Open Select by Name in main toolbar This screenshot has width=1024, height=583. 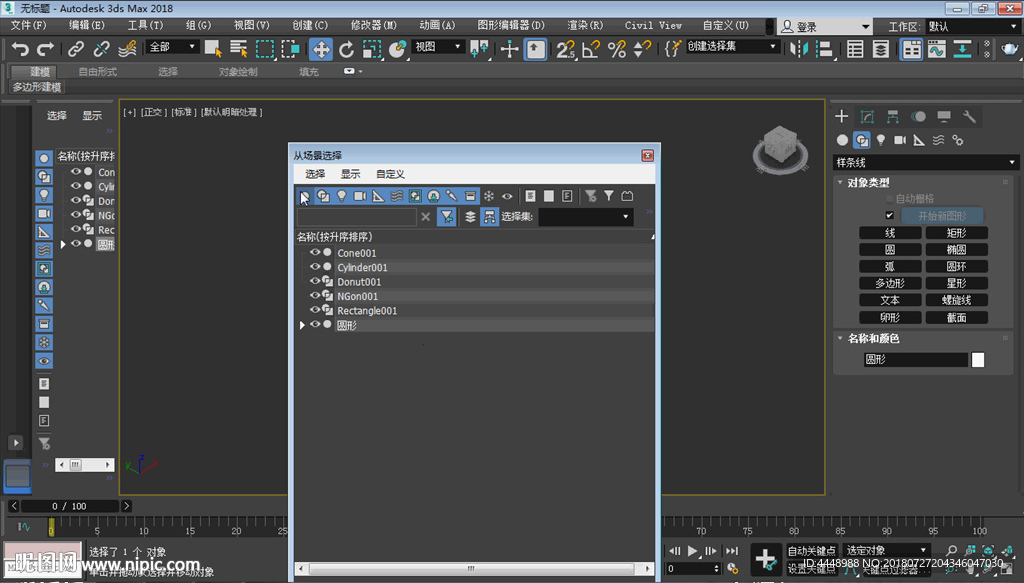(239, 49)
